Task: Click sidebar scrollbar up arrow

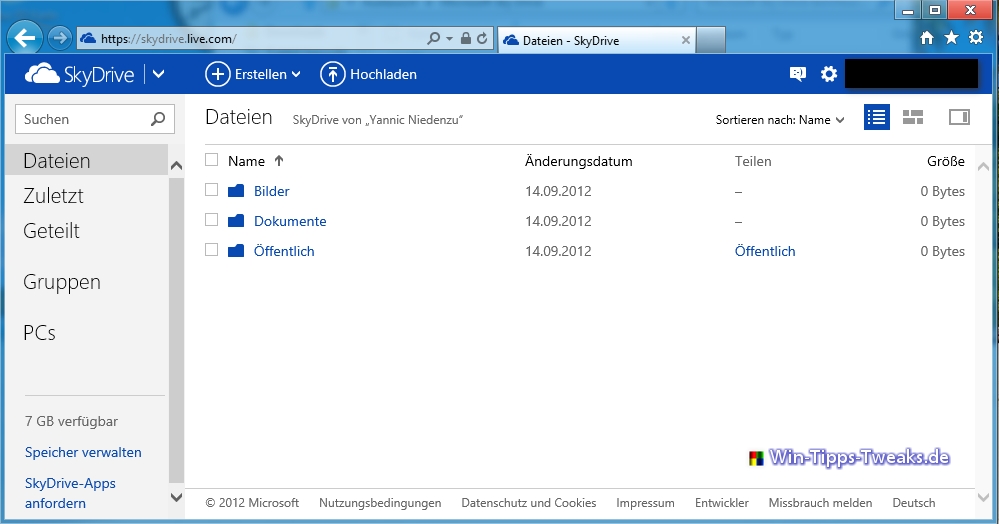Action: point(176,166)
